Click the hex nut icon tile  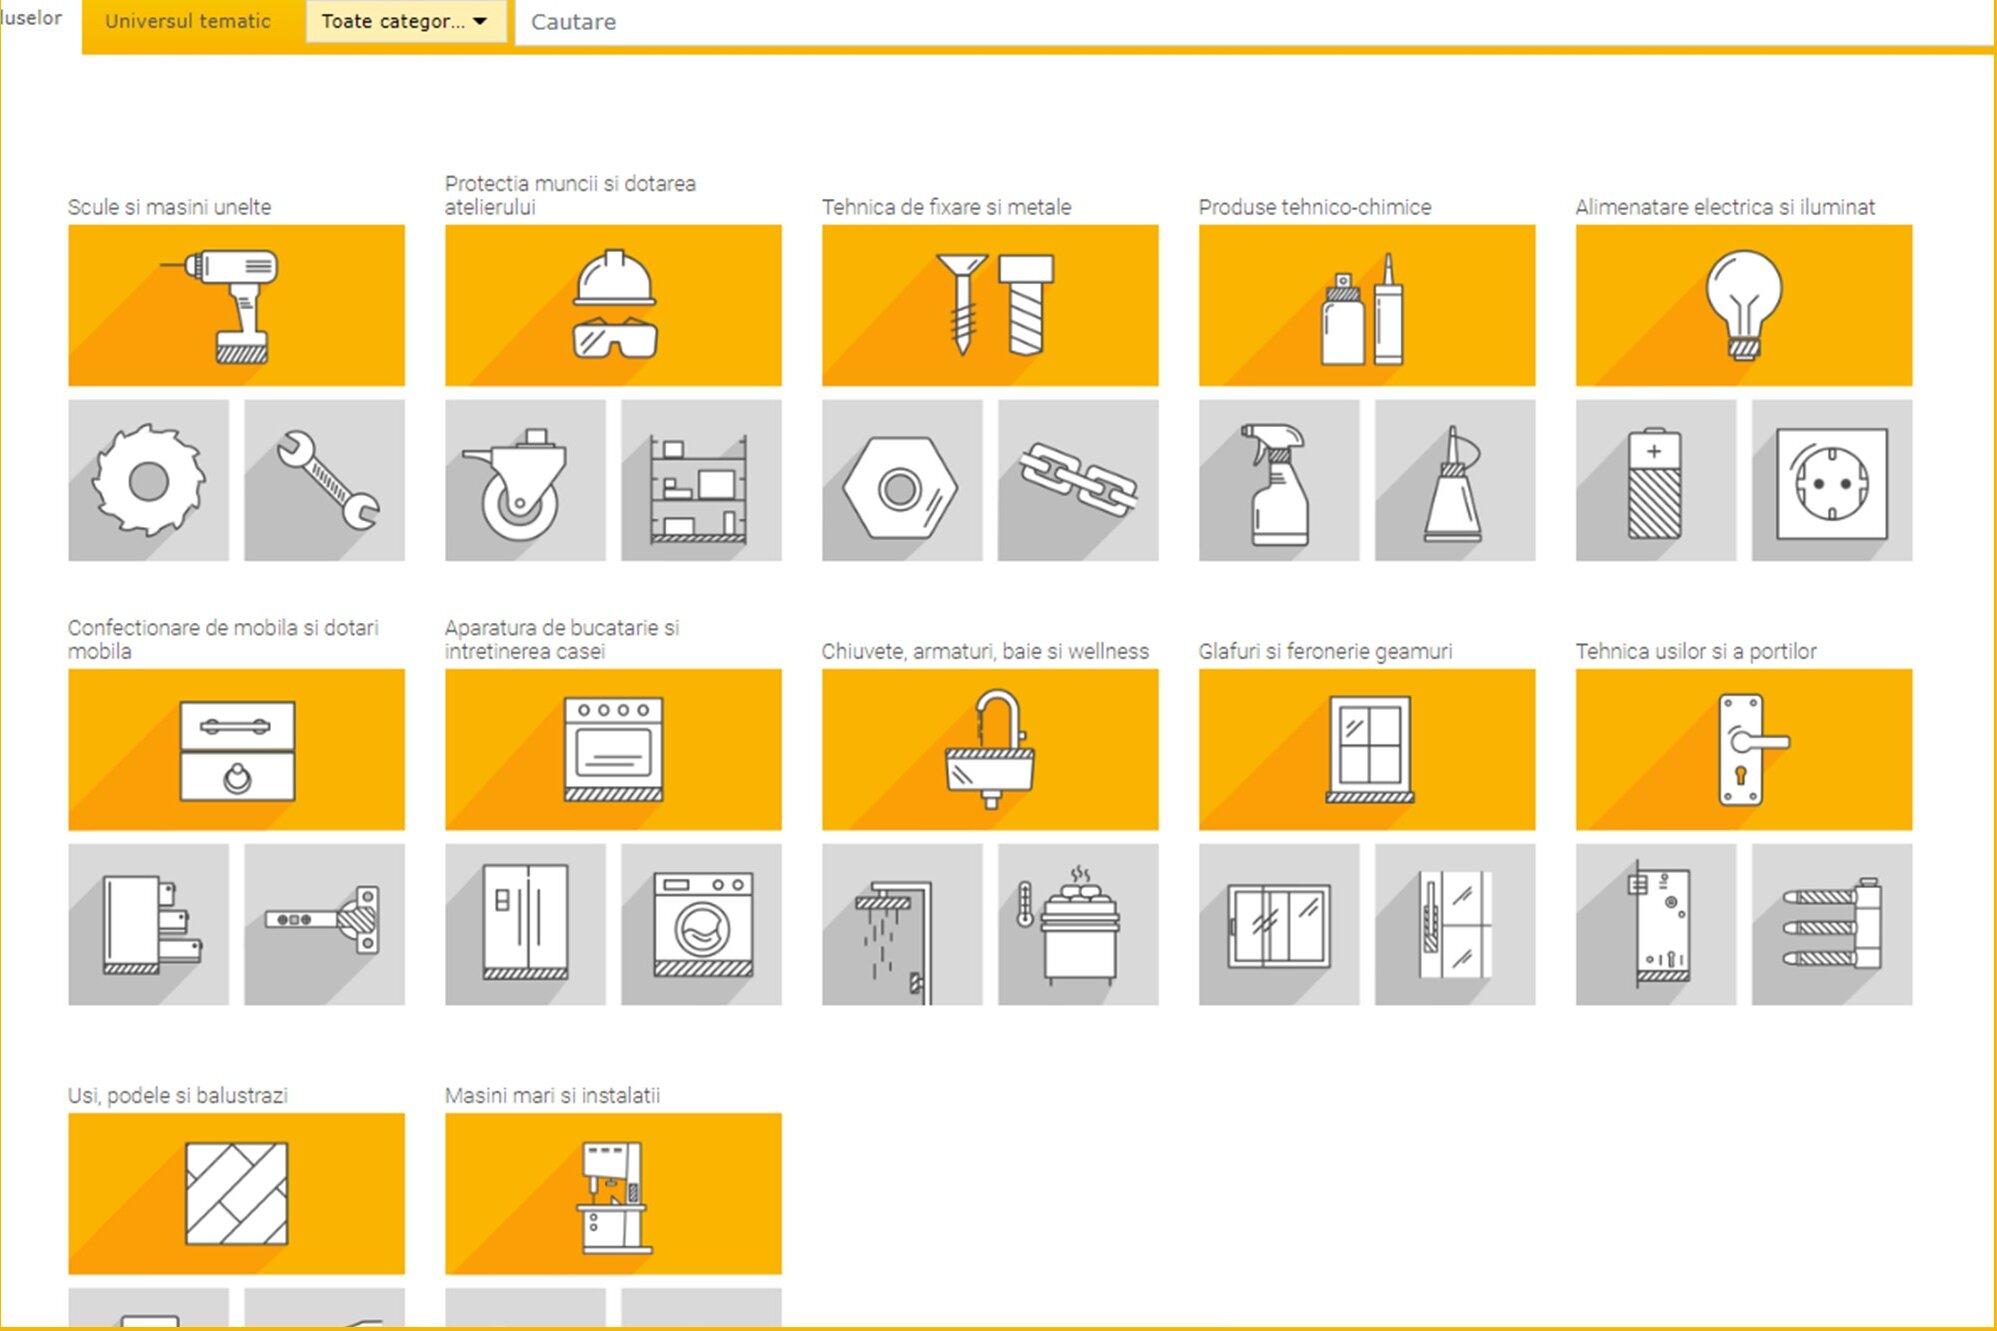[x=901, y=480]
